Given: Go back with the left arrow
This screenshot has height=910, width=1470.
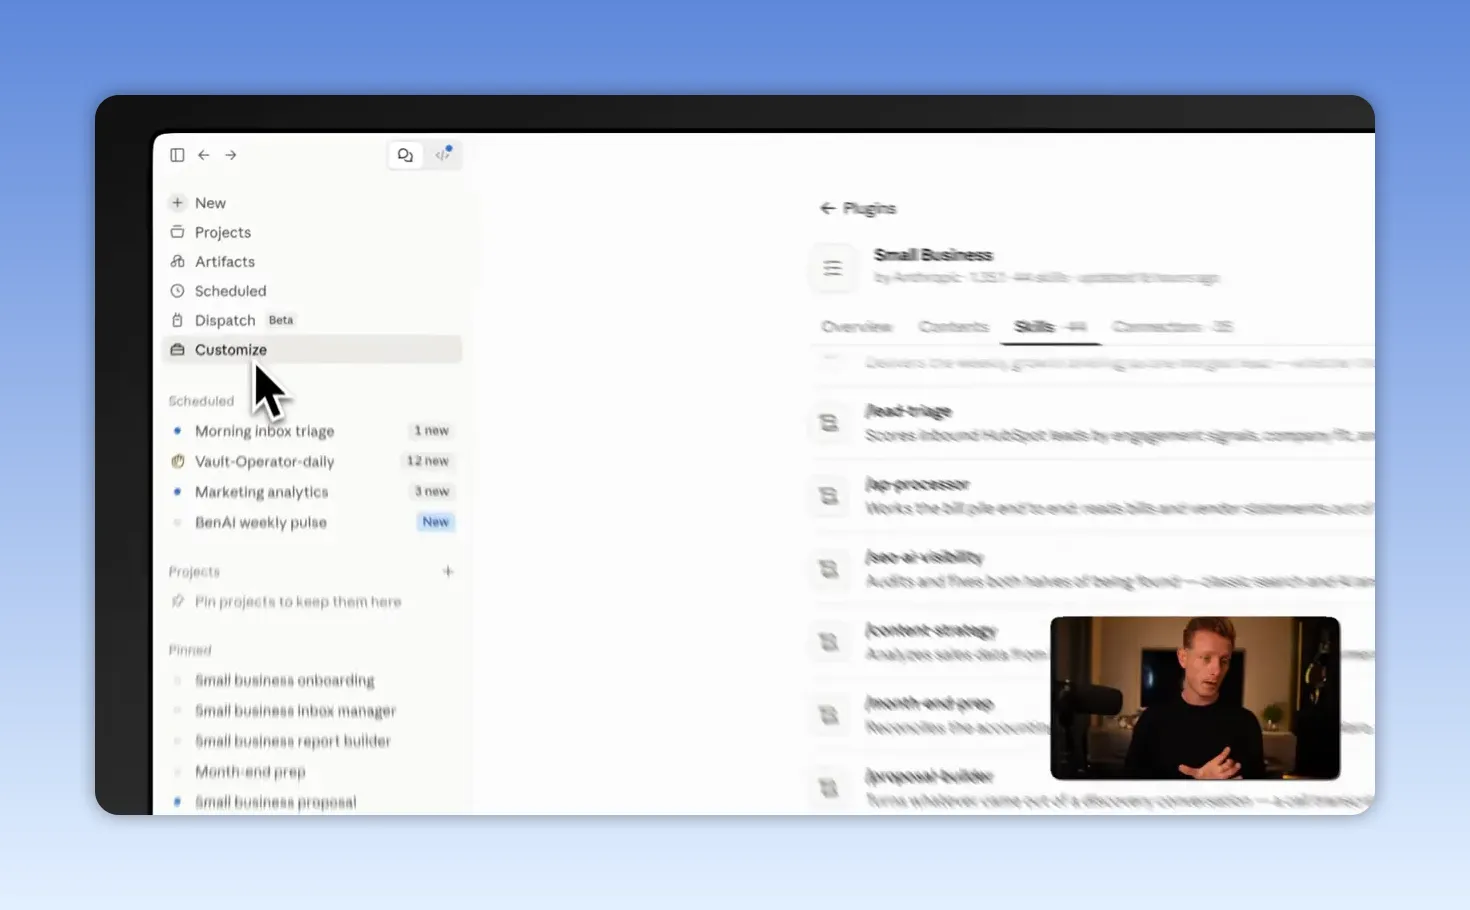Looking at the screenshot, I should [x=204, y=155].
